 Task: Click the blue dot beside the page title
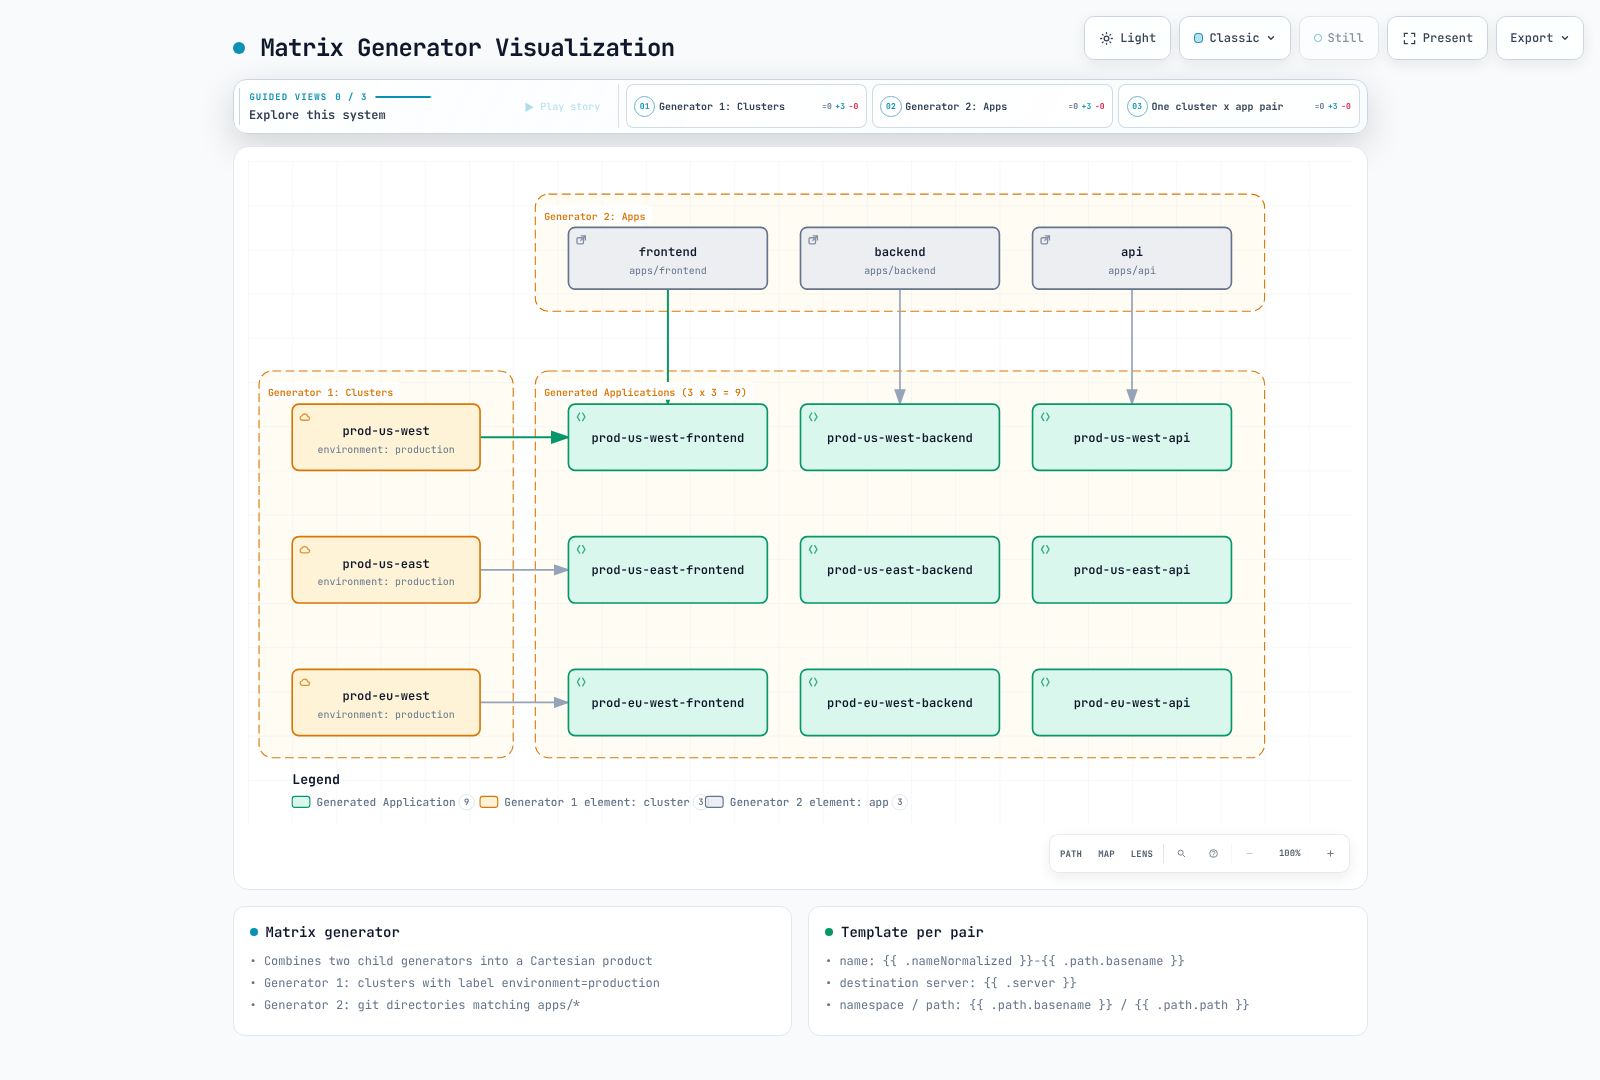(239, 48)
